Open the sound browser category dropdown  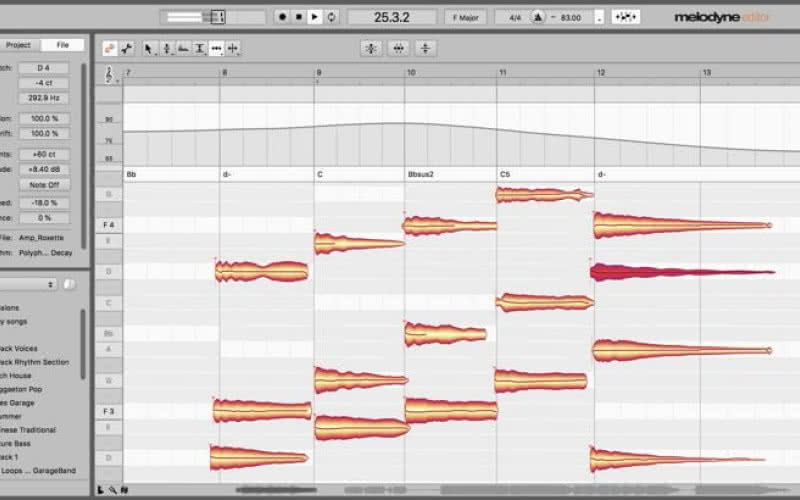coord(28,284)
